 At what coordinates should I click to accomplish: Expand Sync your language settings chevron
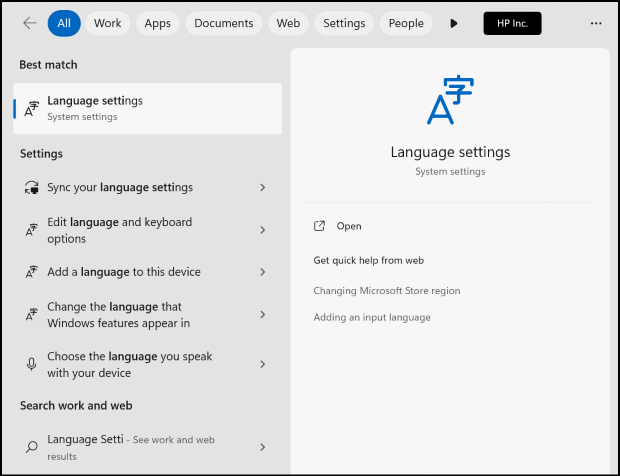262,188
